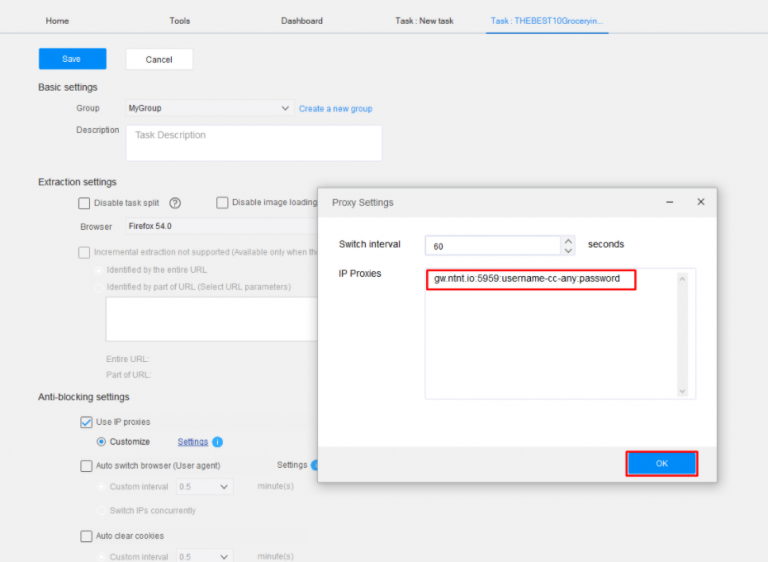Click the Cancel button
Screen dimensions: 768x562
point(159,59)
